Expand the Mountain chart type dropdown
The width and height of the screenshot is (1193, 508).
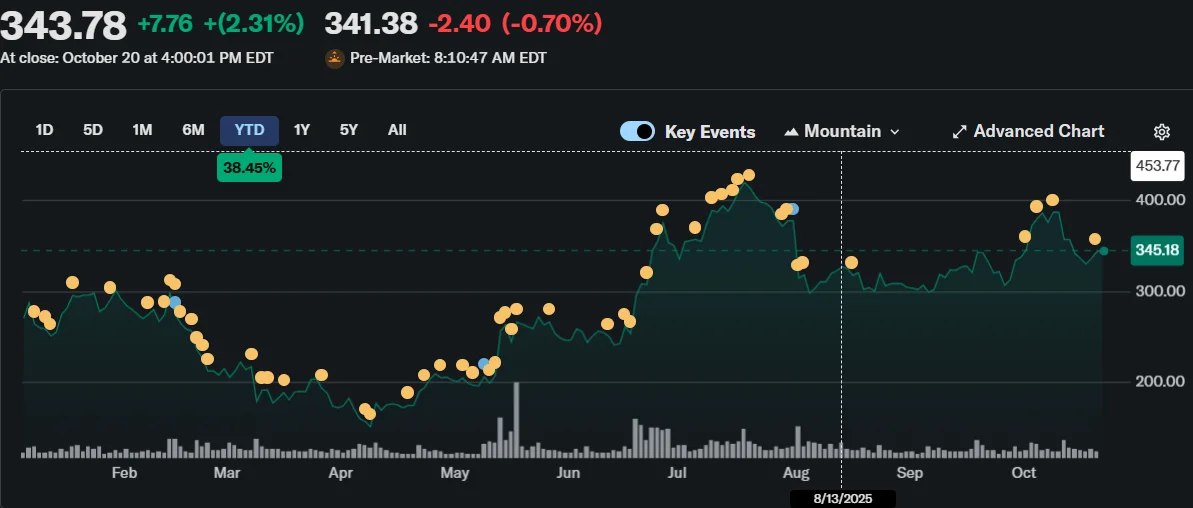pyautogui.click(x=894, y=132)
